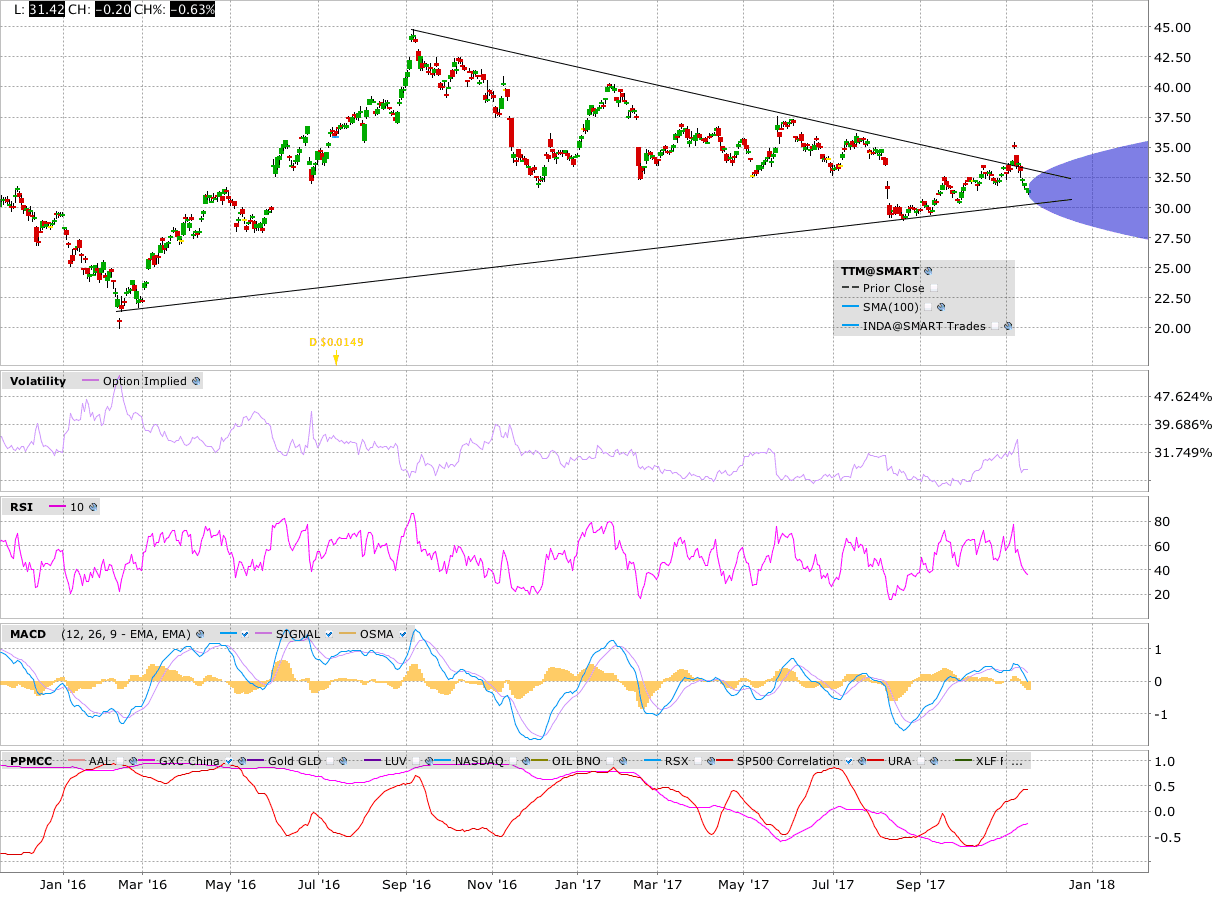This screenshot has height=899, width=1221.
Task: Toggle the Prior Close checkbox
Action: [933, 288]
